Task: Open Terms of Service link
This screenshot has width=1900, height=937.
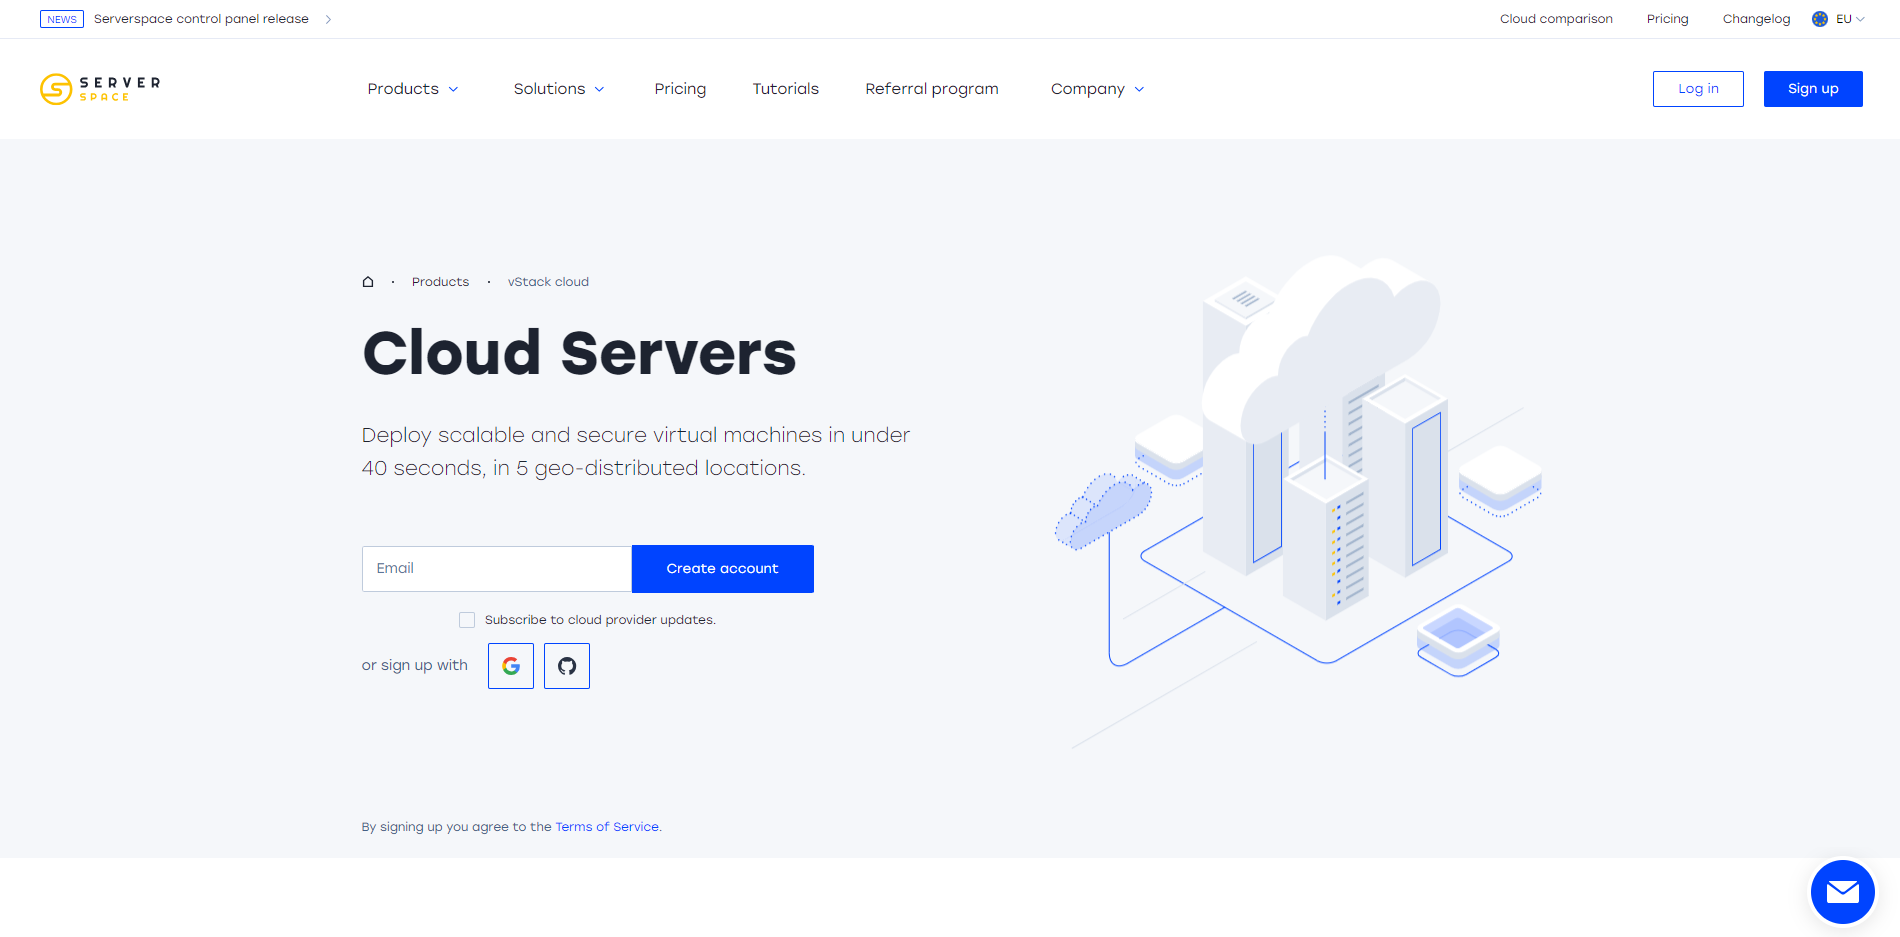Action: click(607, 827)
